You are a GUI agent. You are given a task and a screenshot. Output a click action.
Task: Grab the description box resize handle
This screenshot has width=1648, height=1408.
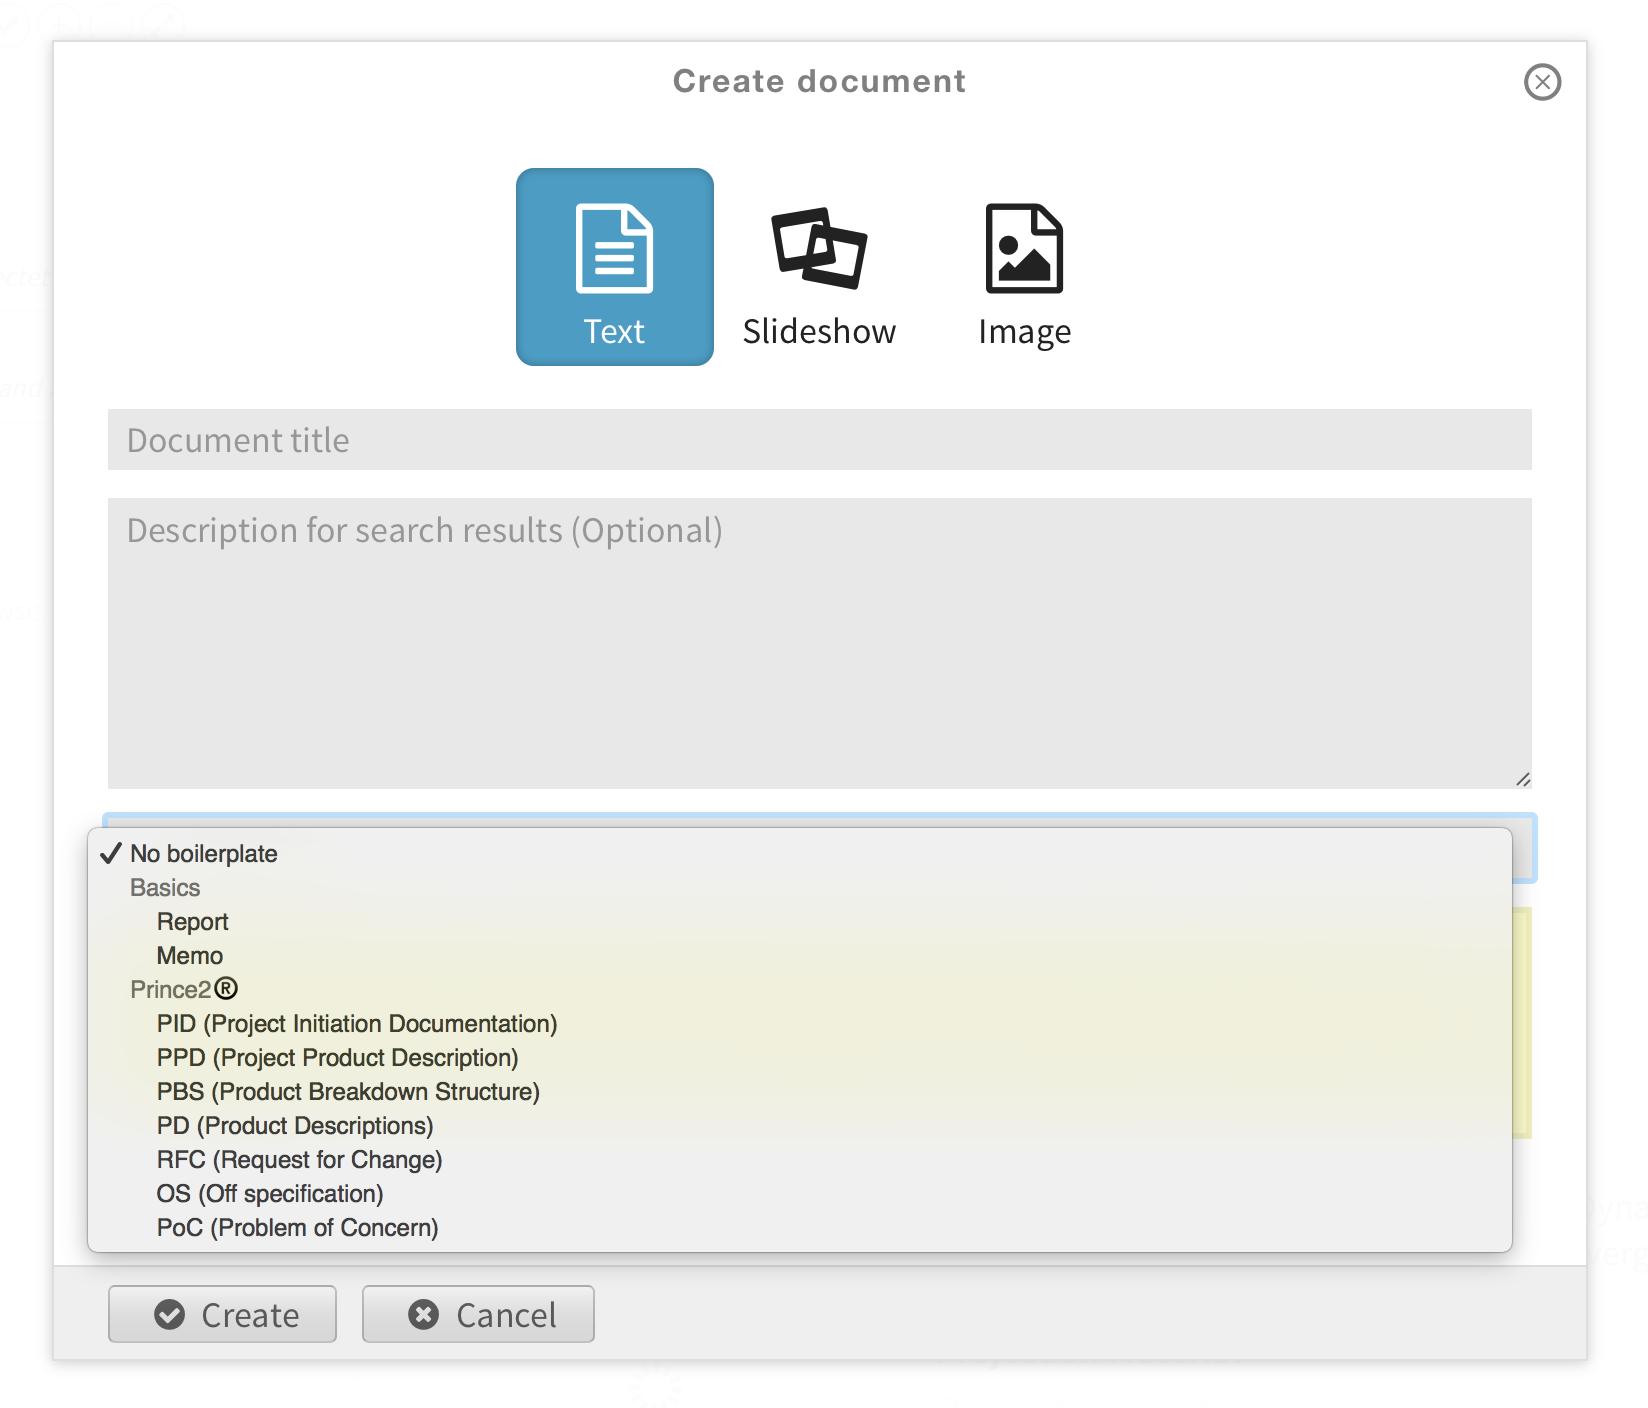pyautogui.click(x=1522, y=779)
